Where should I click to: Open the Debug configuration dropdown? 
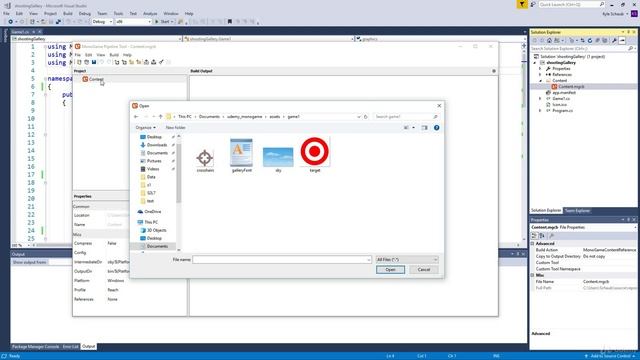[x=102, y=22]
